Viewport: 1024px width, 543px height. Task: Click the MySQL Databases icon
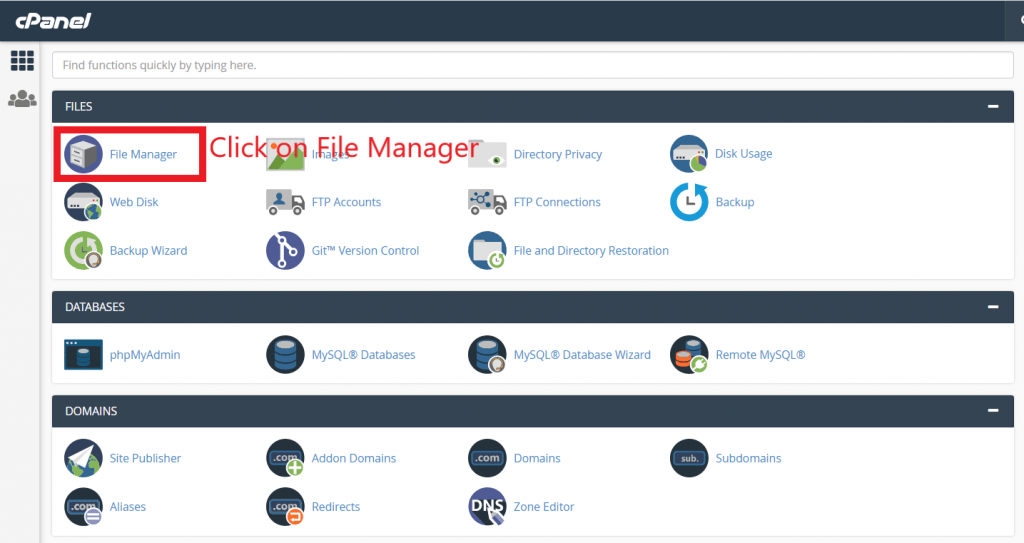pyautogui.click(x=285, y=355)
